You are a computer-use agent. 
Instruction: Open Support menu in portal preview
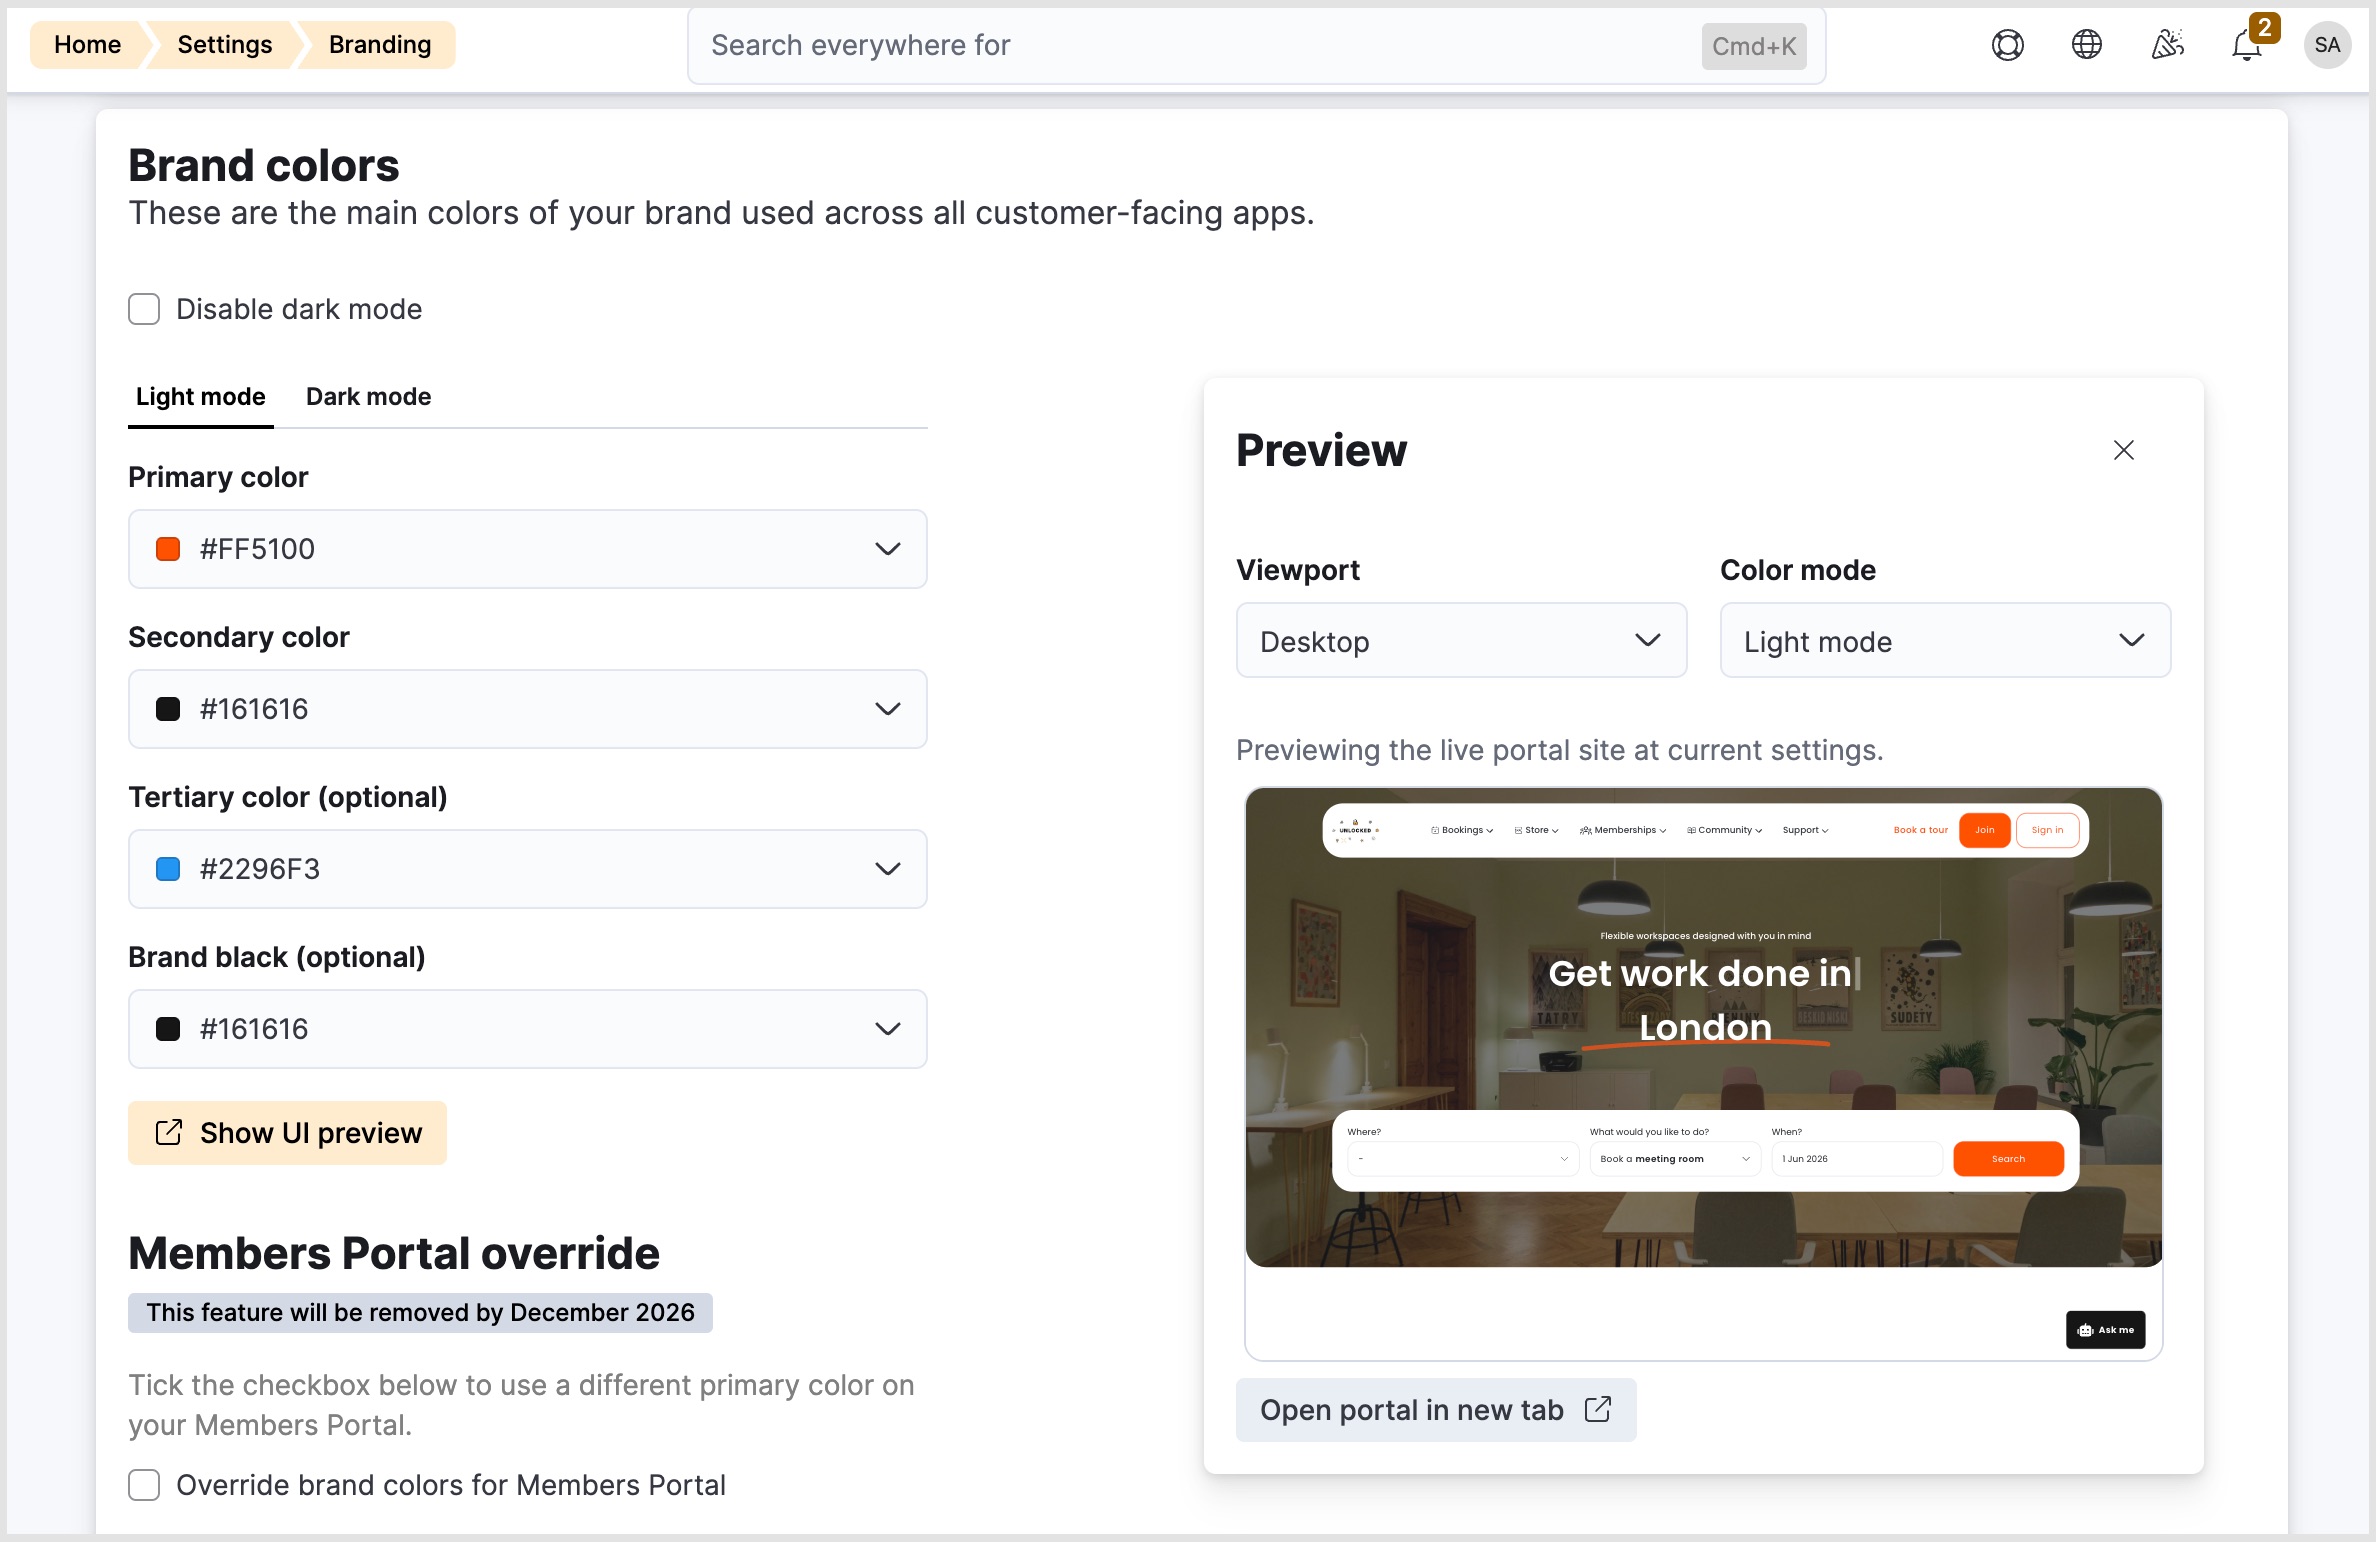coord(1805,830)
